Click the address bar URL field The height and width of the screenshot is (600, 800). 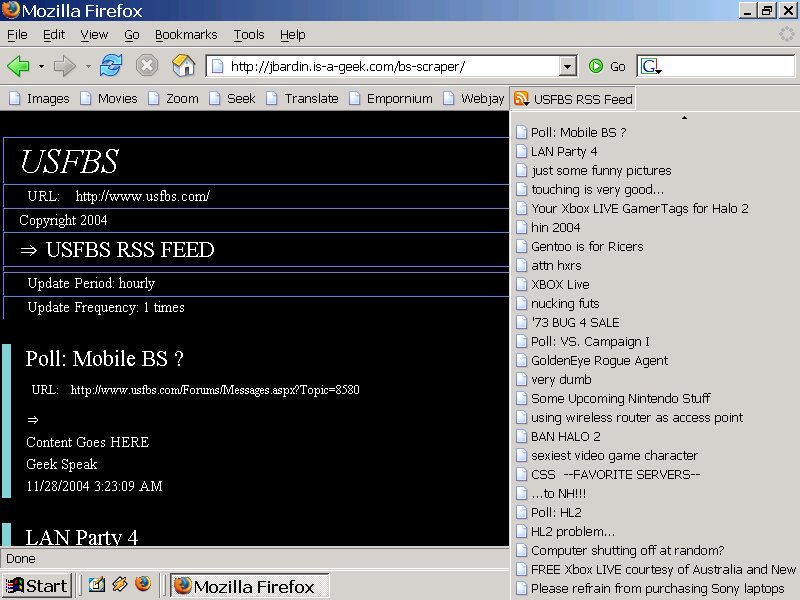tap(383, 66)
